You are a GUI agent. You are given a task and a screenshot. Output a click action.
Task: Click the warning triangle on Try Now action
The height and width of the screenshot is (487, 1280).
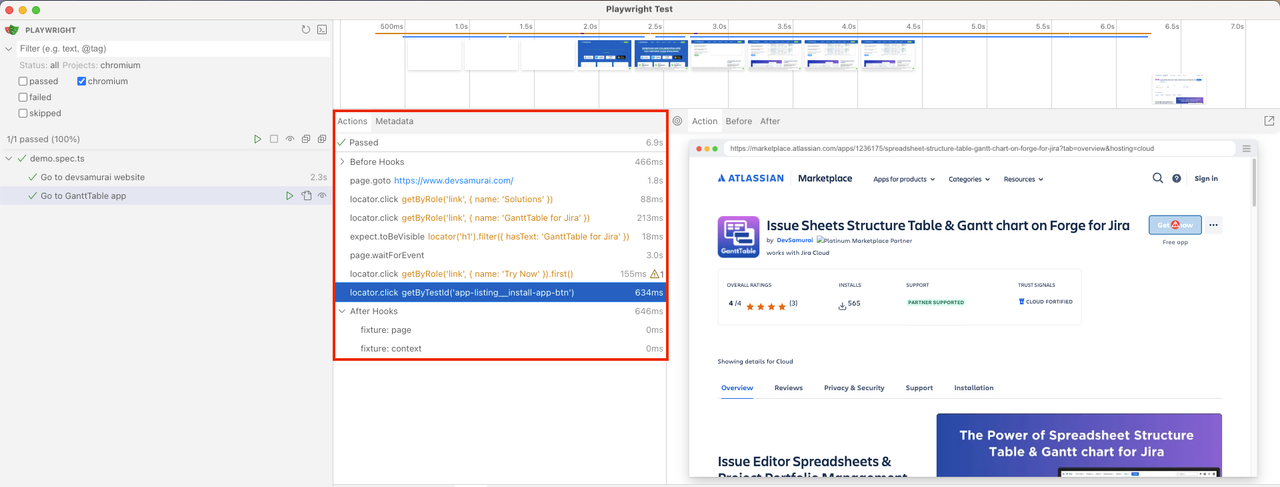tap(655, 274)
